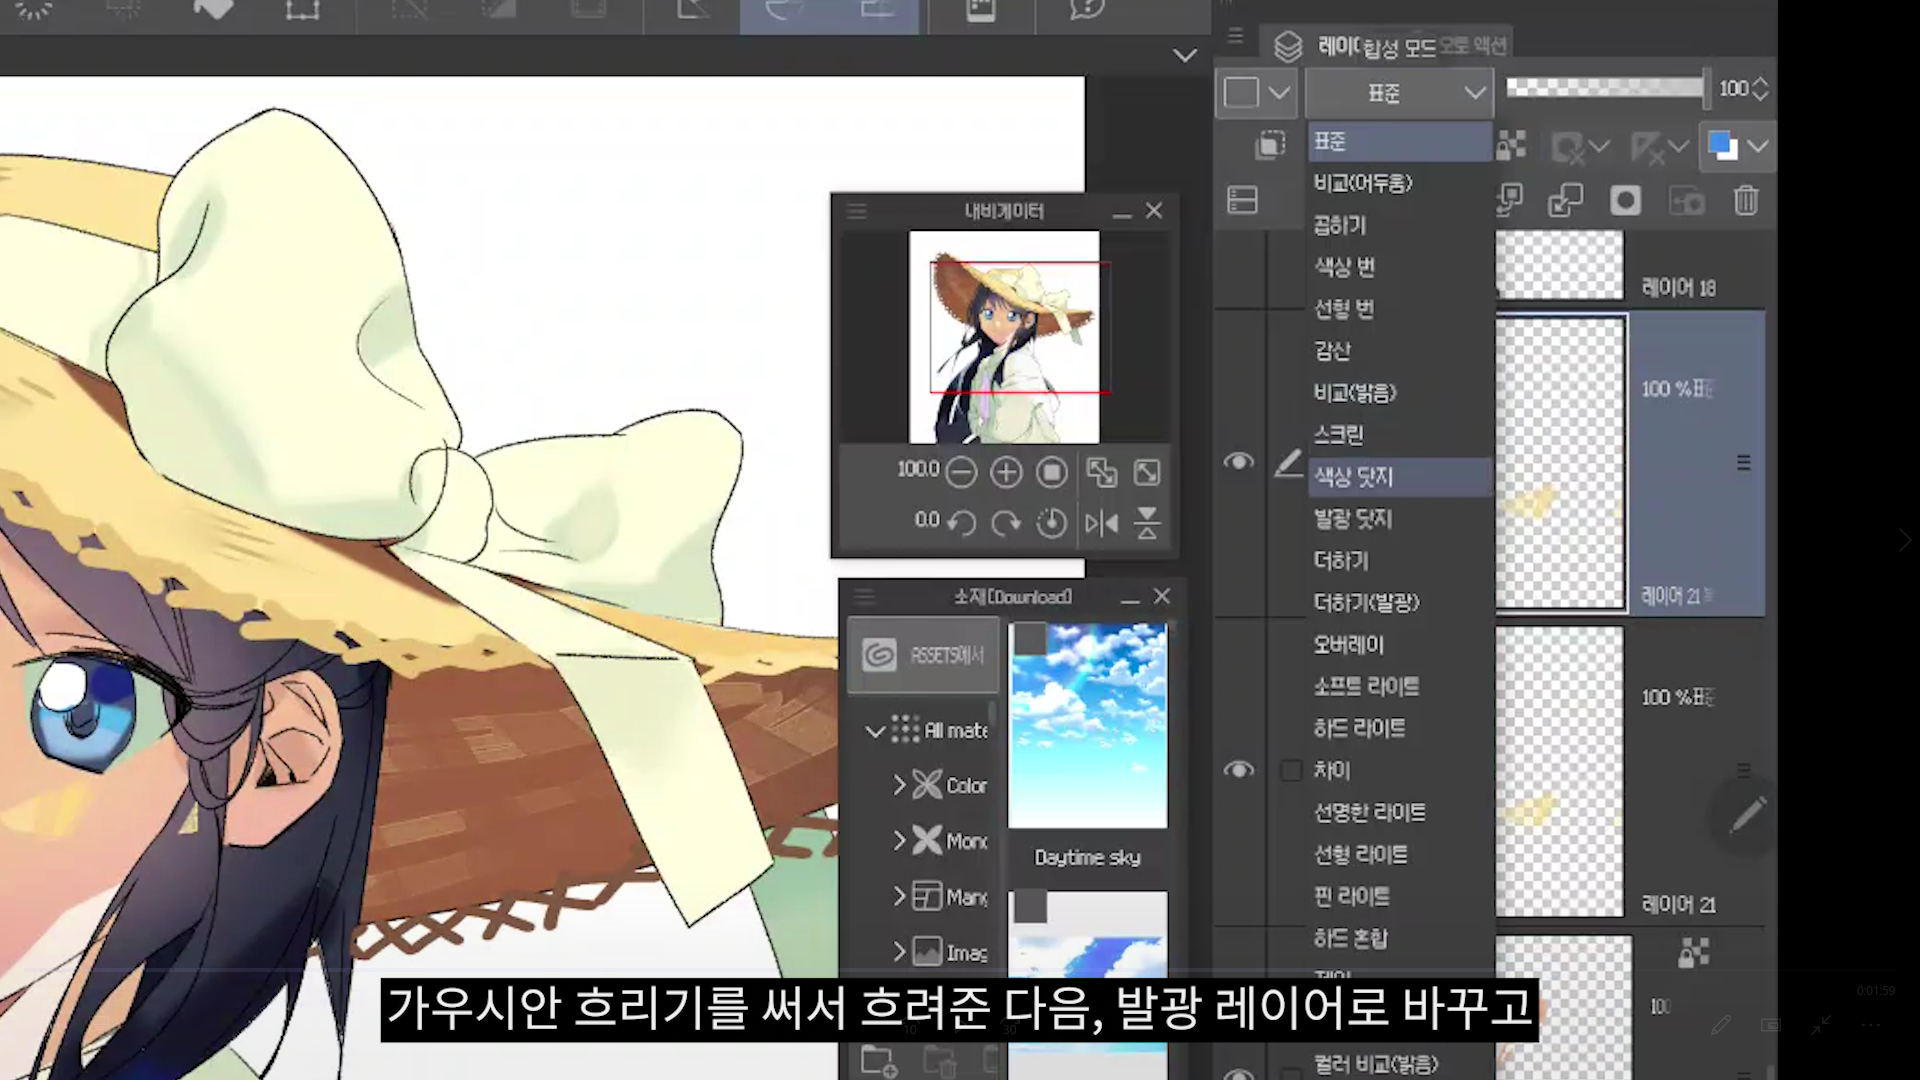Hide the selected 레이어 21 copy layer

point(1238,462)
